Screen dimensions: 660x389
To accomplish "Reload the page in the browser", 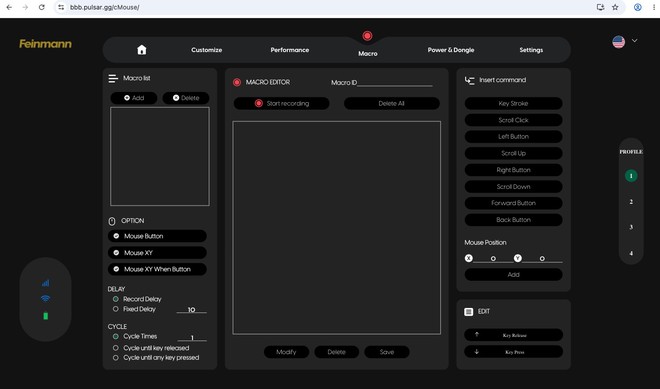I will pyautogui.click(x=41, y=7).
